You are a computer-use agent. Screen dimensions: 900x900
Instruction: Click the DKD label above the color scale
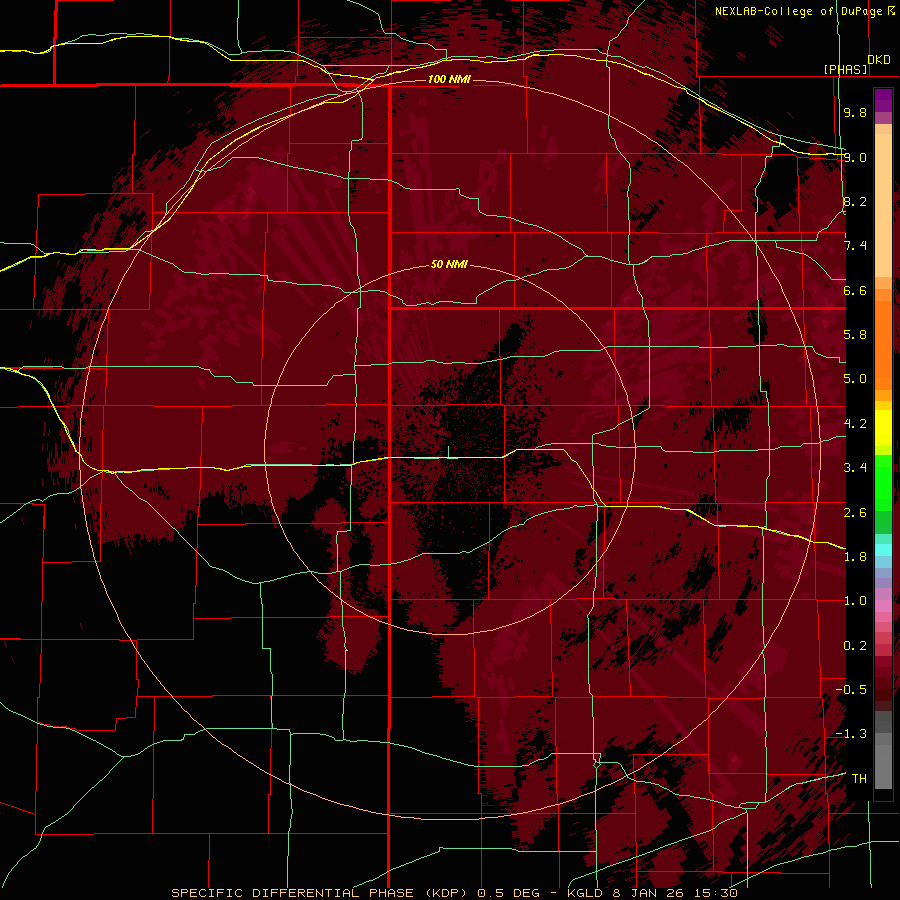879,59
